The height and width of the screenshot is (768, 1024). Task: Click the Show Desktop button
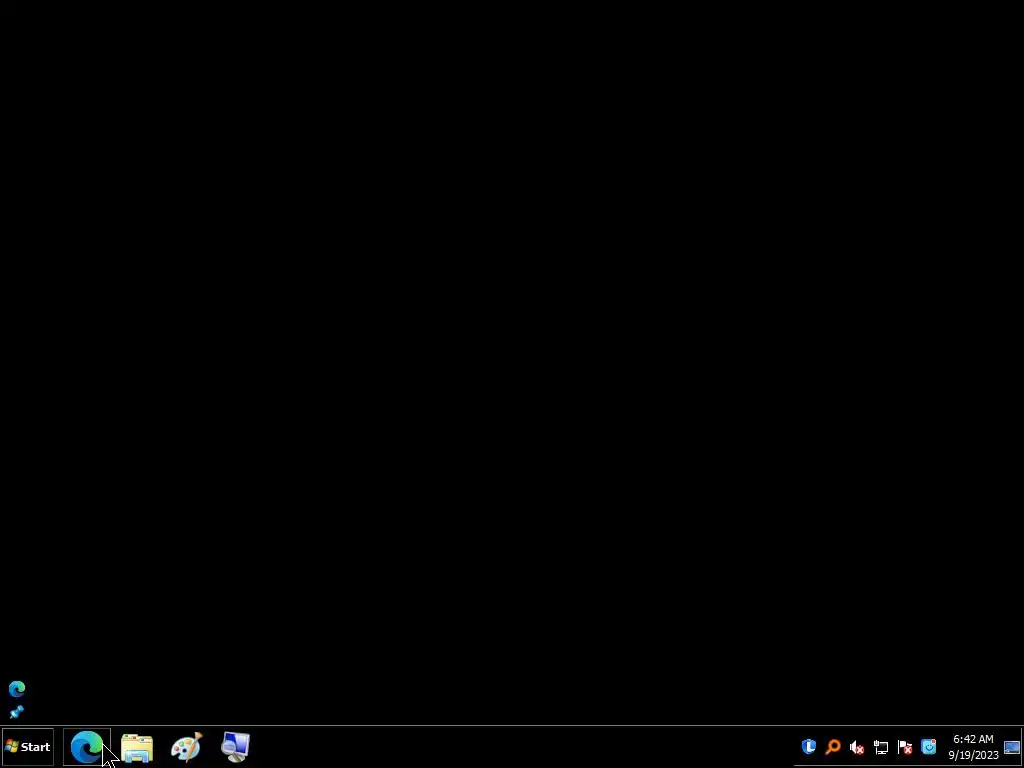point(1012,747)
